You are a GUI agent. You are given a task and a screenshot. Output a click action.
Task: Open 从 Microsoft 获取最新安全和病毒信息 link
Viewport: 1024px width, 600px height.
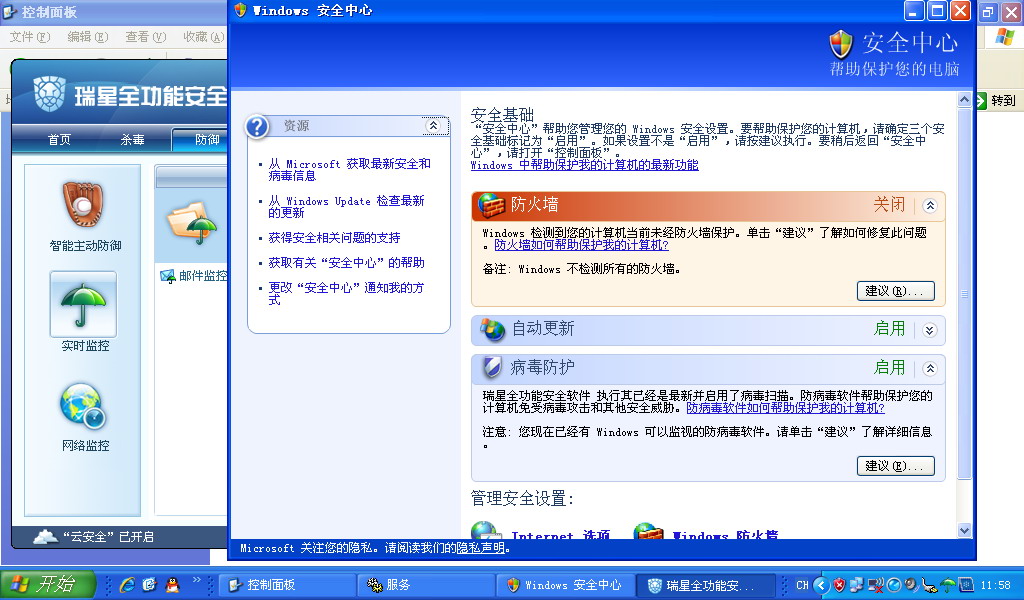(349, 170)
